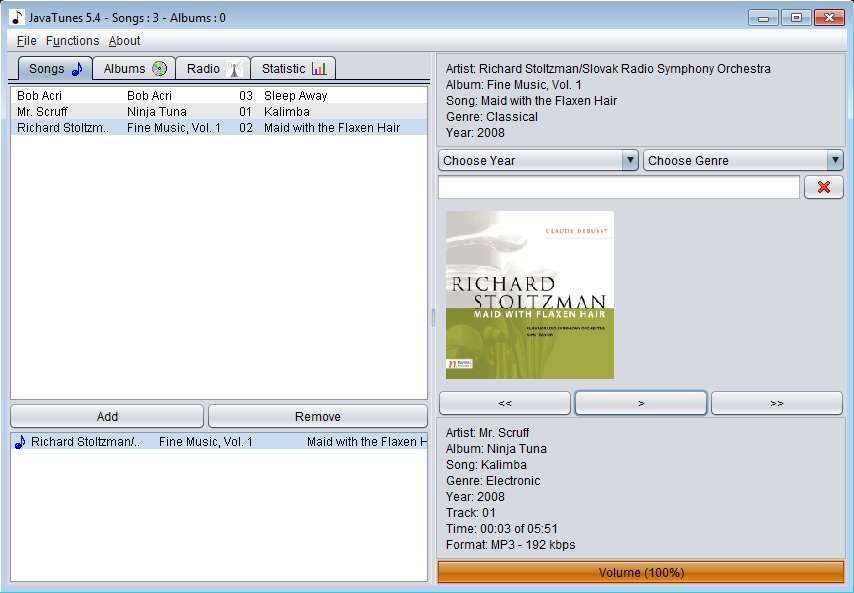Screen dimensions: 854x593
Task: Click the playlist music note icon
Action: [x=20, y=442]
